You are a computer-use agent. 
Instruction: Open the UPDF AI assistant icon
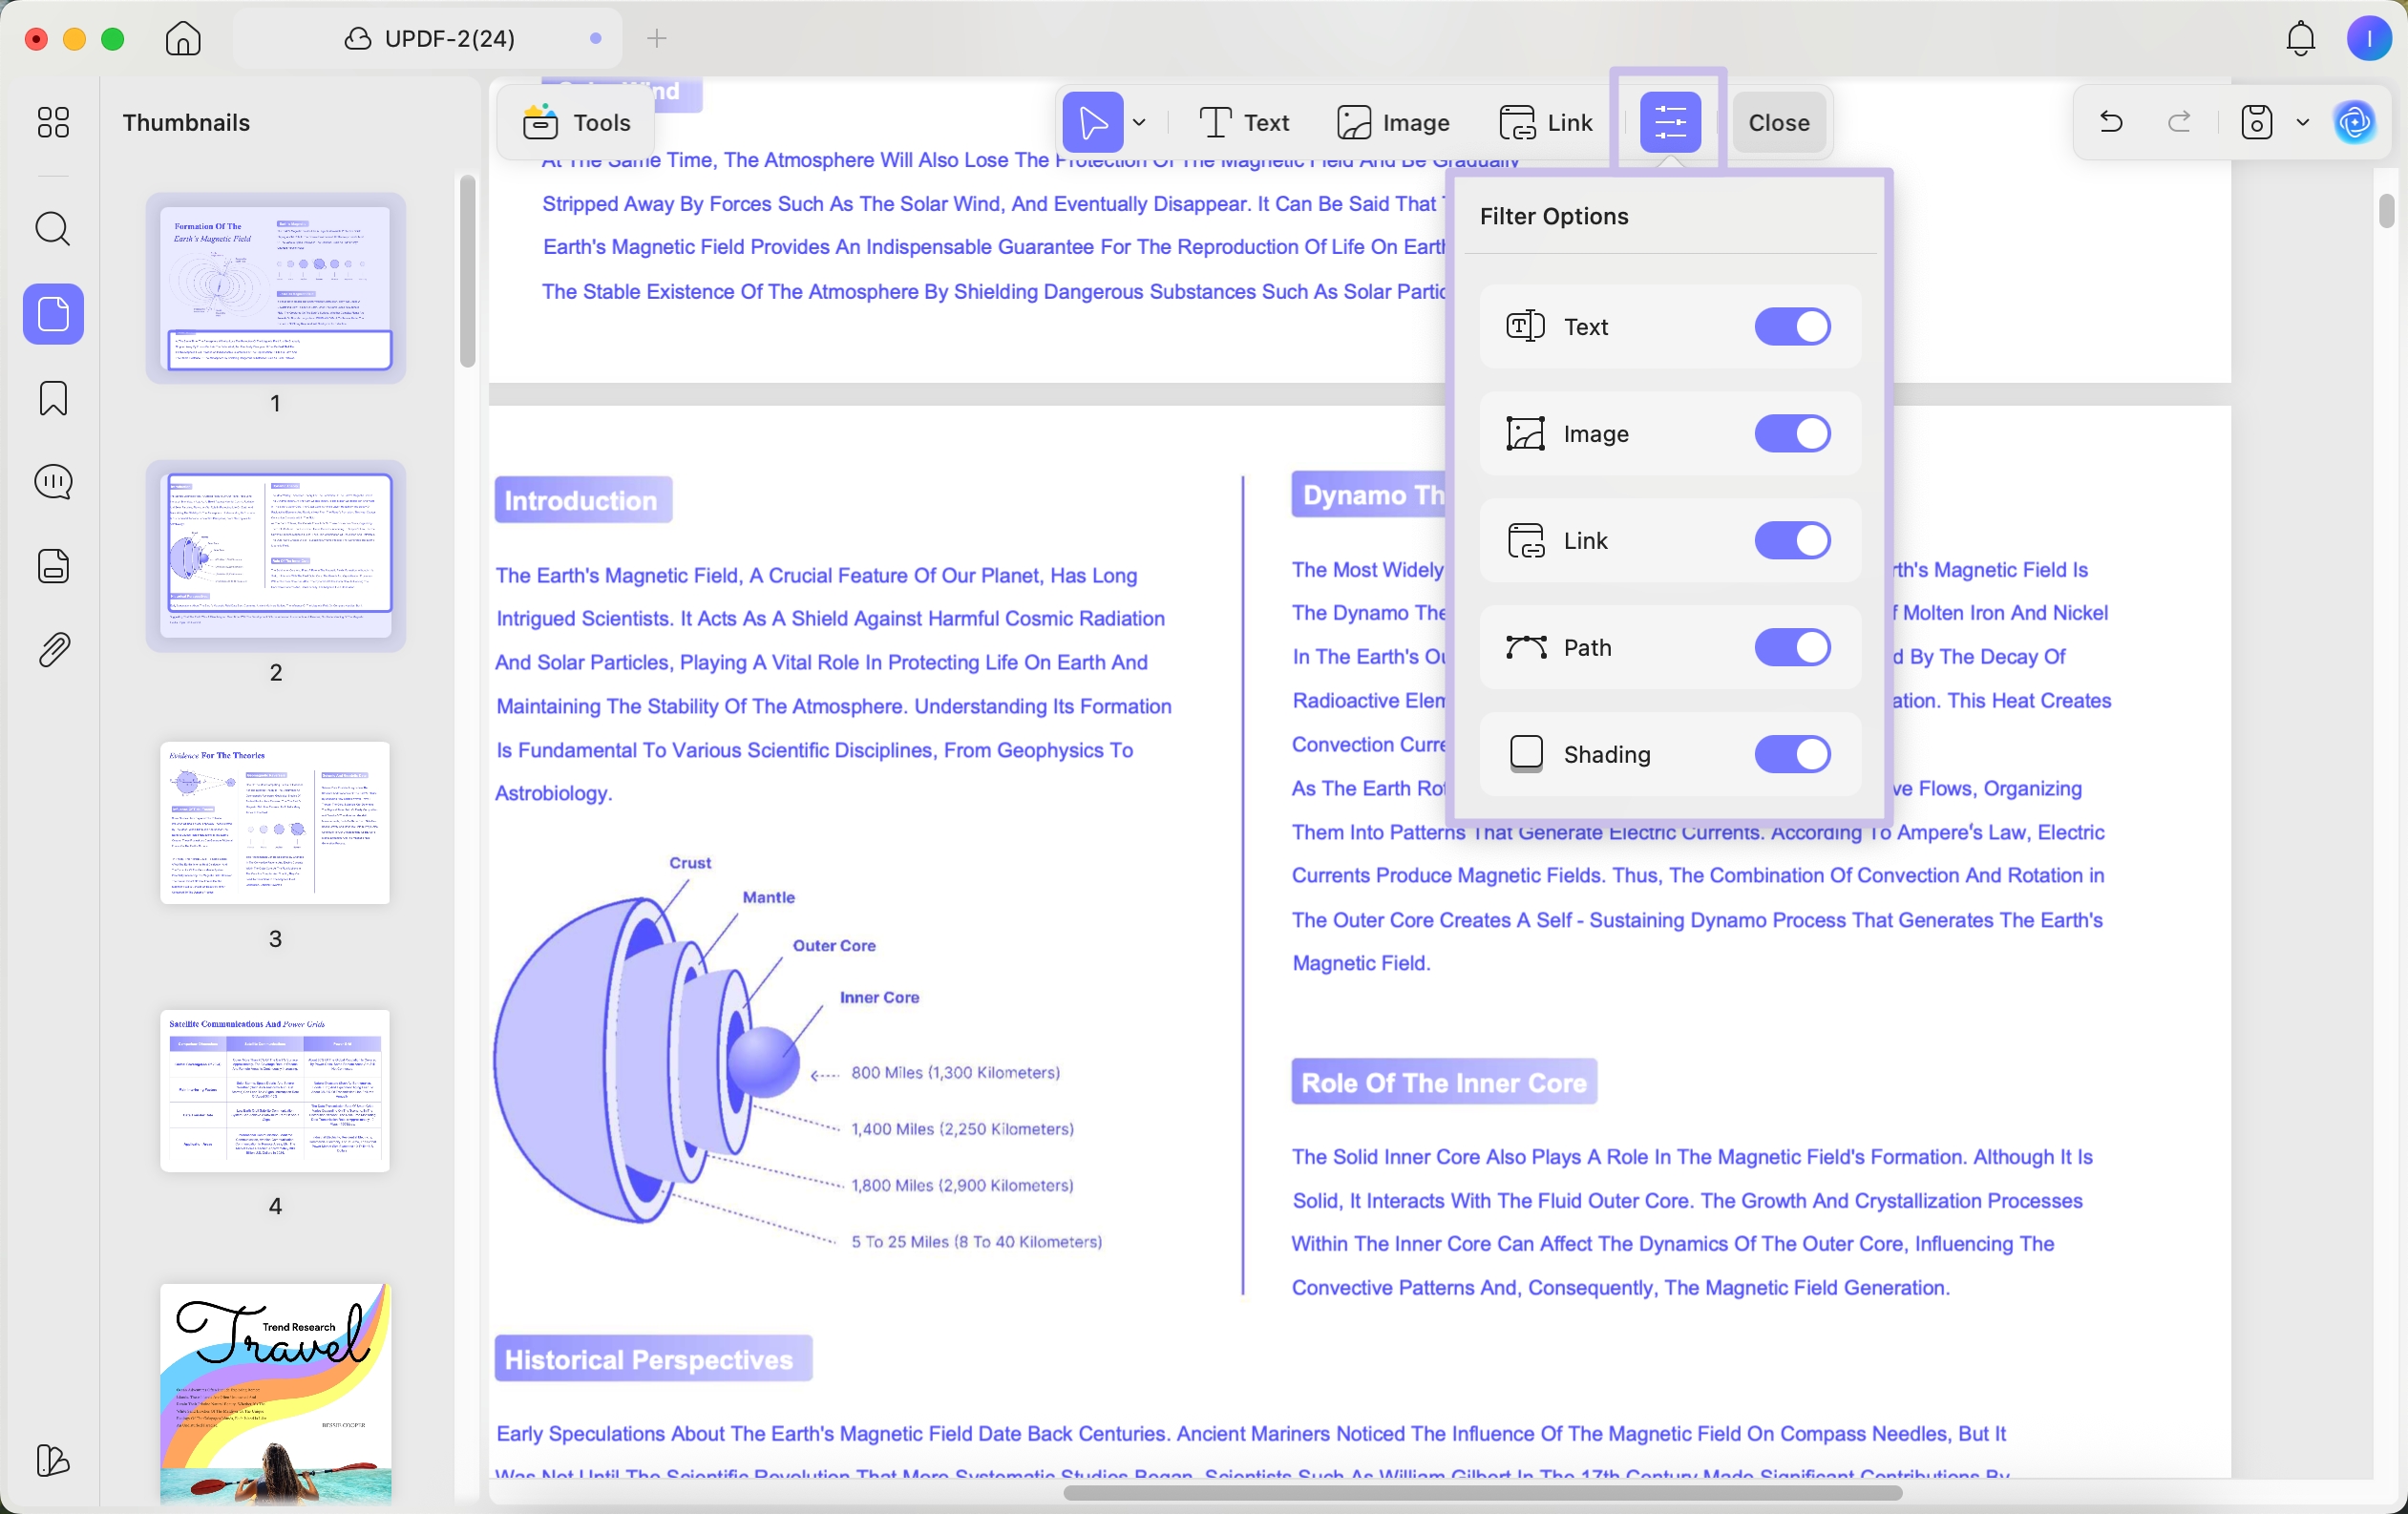click(x=2355, y=122)
